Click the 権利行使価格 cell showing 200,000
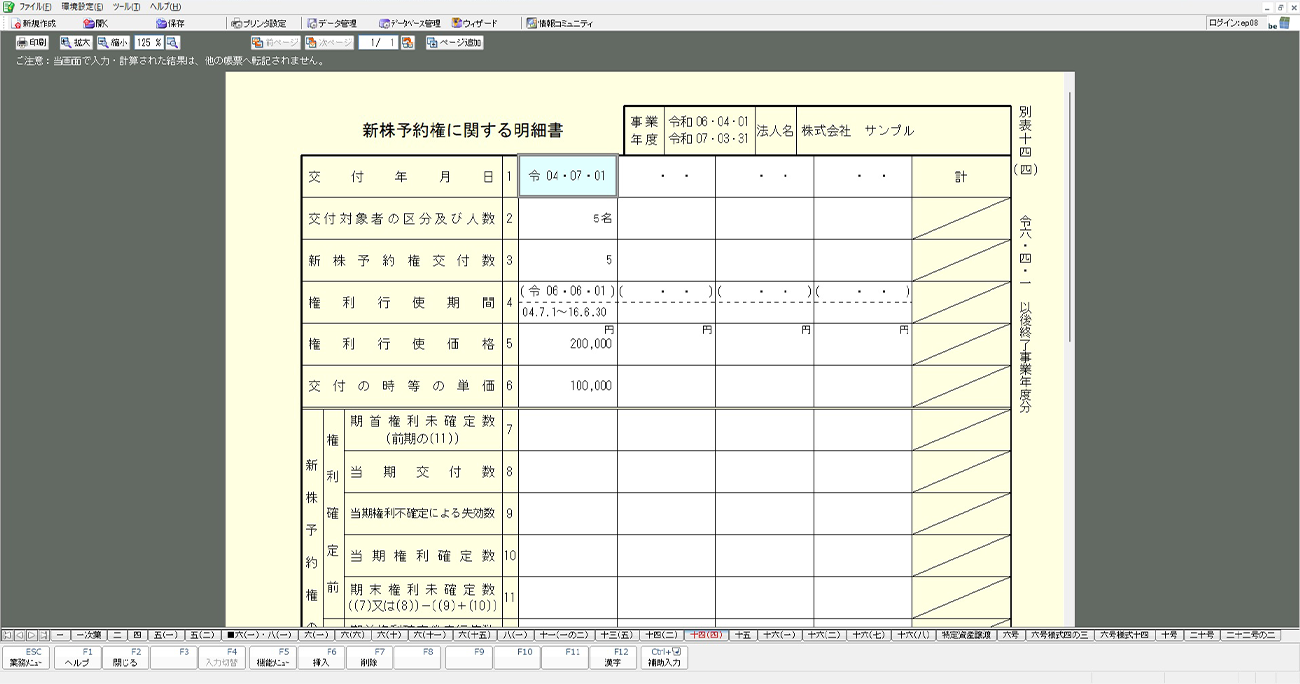The width and height of the screenshot is (1300, 684). tap(567, 344)
